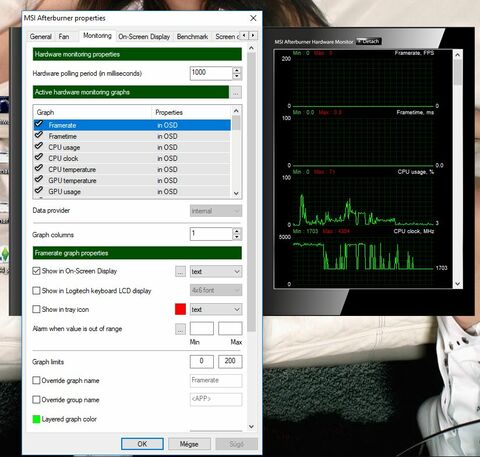Viewport: 480px width, 457px height.
Task: Click the Properties column header
Action: tap(191, 112)
